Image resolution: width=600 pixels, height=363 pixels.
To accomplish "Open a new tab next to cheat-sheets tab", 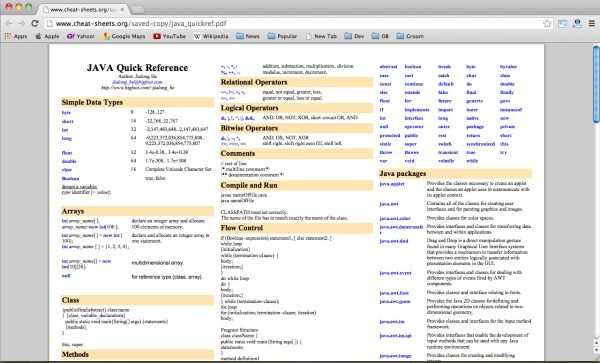I will 137,9.
